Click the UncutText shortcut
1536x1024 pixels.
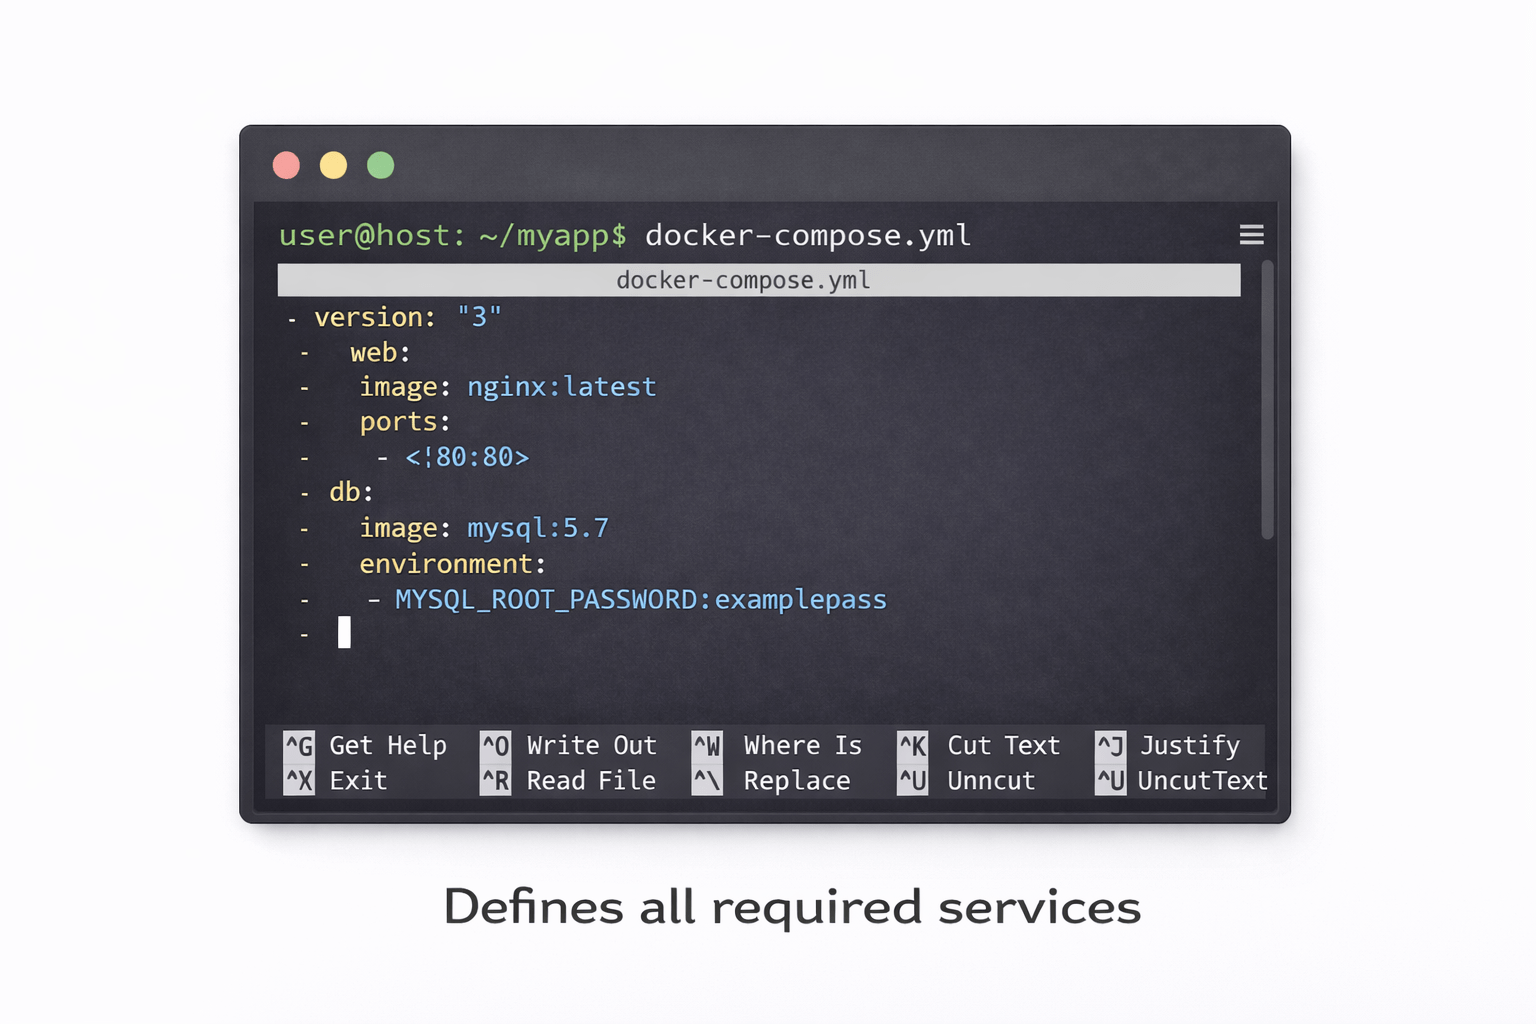pos(1181,780)
